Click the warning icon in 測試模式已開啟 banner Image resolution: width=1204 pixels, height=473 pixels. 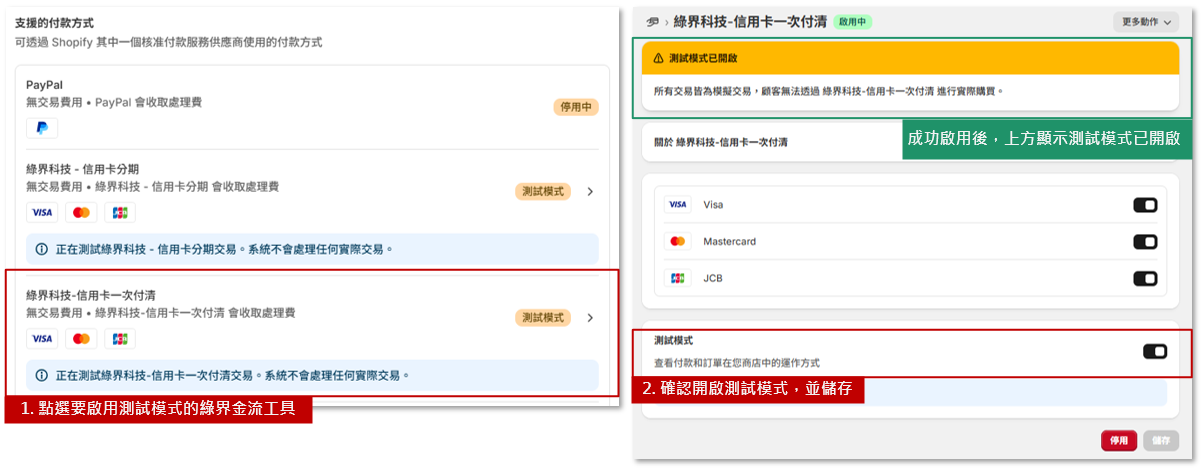click(x=658, y=59)
